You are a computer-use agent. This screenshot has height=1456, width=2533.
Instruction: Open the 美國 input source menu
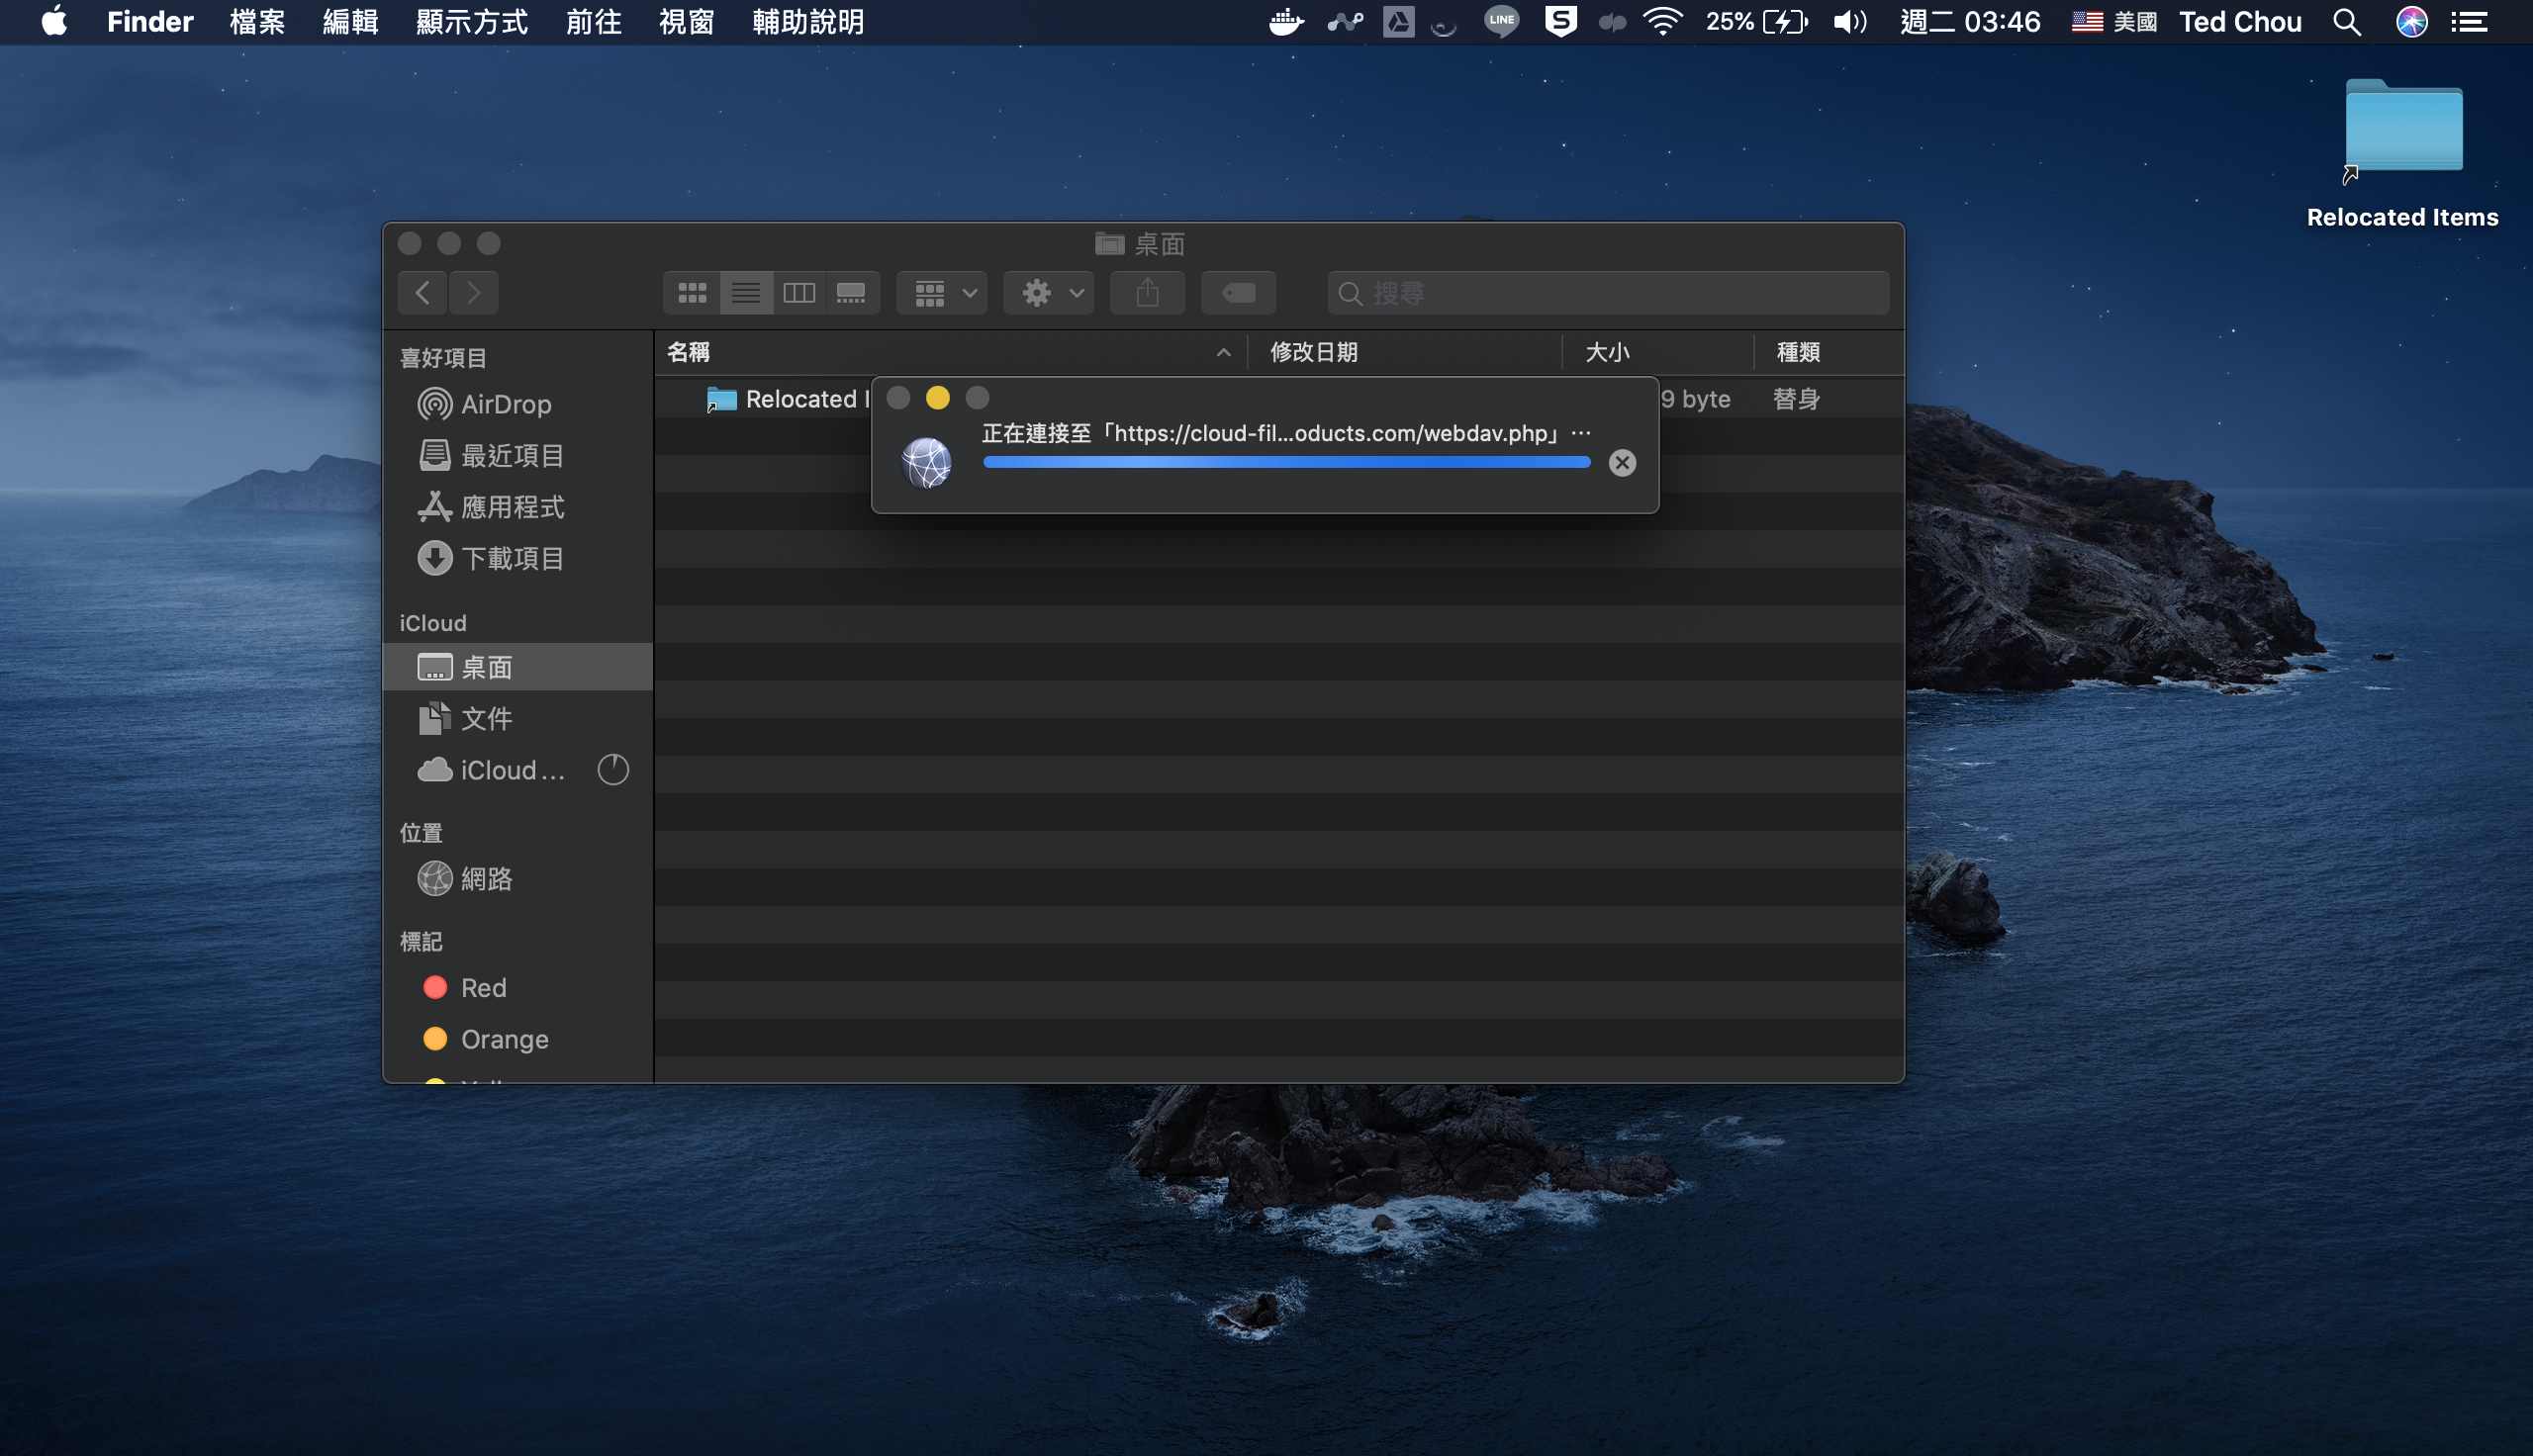coord(2115,22)
